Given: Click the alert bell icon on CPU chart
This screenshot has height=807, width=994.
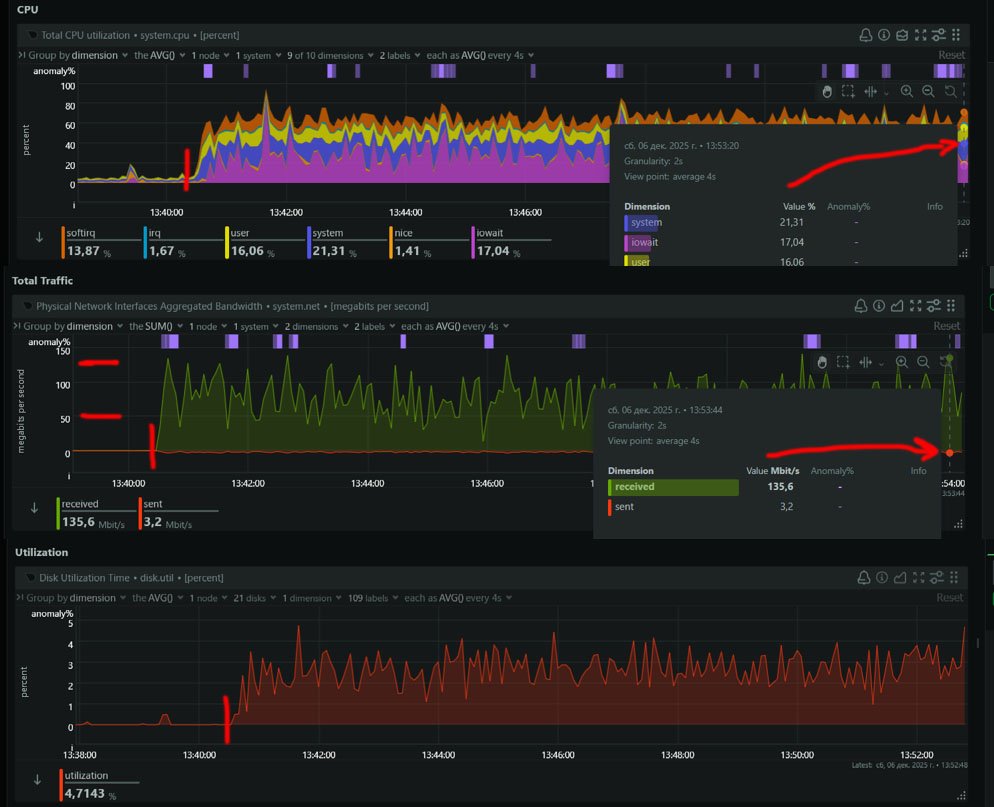Looking at the screenshot, I should [866, 35].
